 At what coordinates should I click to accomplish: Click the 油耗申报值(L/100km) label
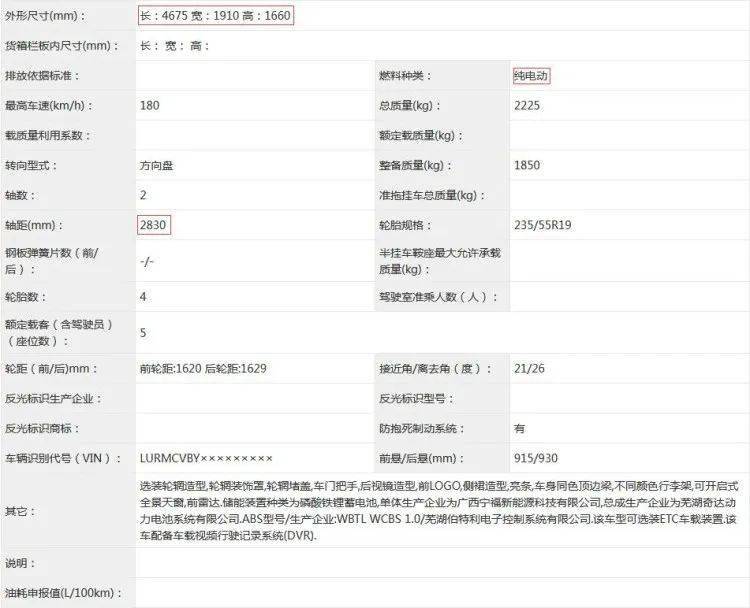coord(63,593)
